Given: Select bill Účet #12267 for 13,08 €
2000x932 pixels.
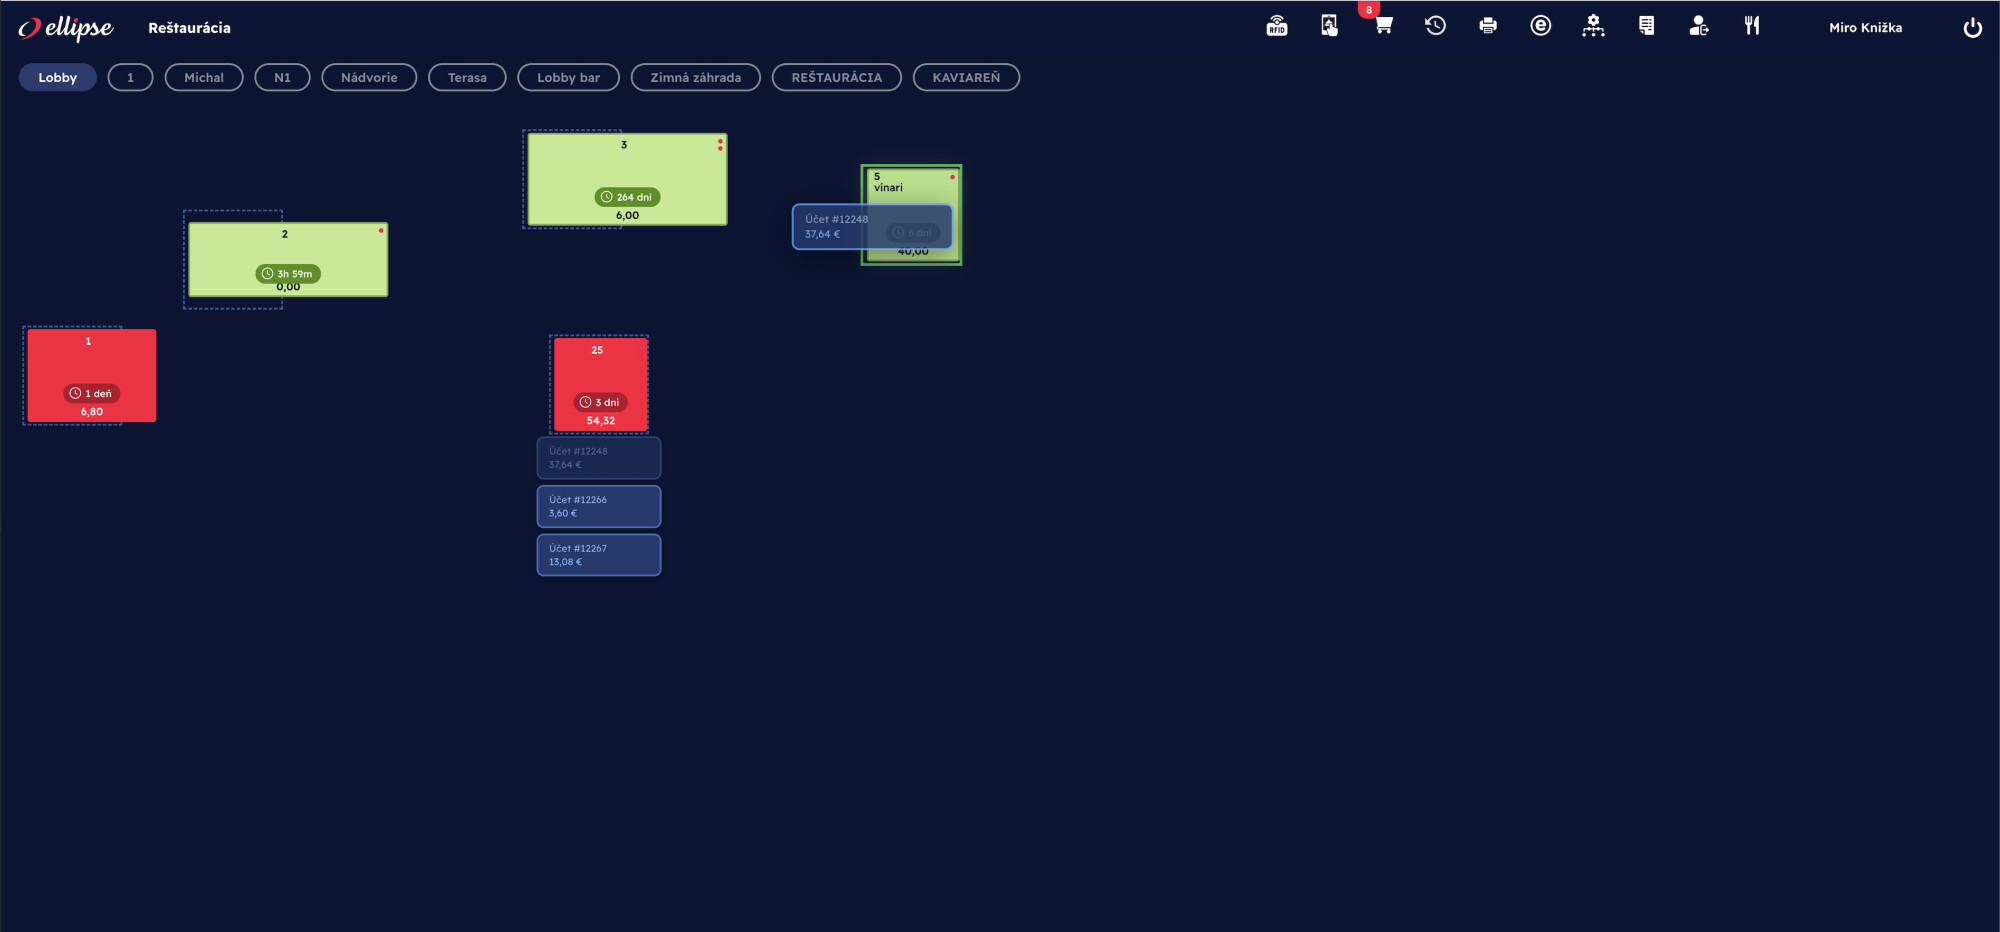Looking at the screenshot, I should (598, 555).
